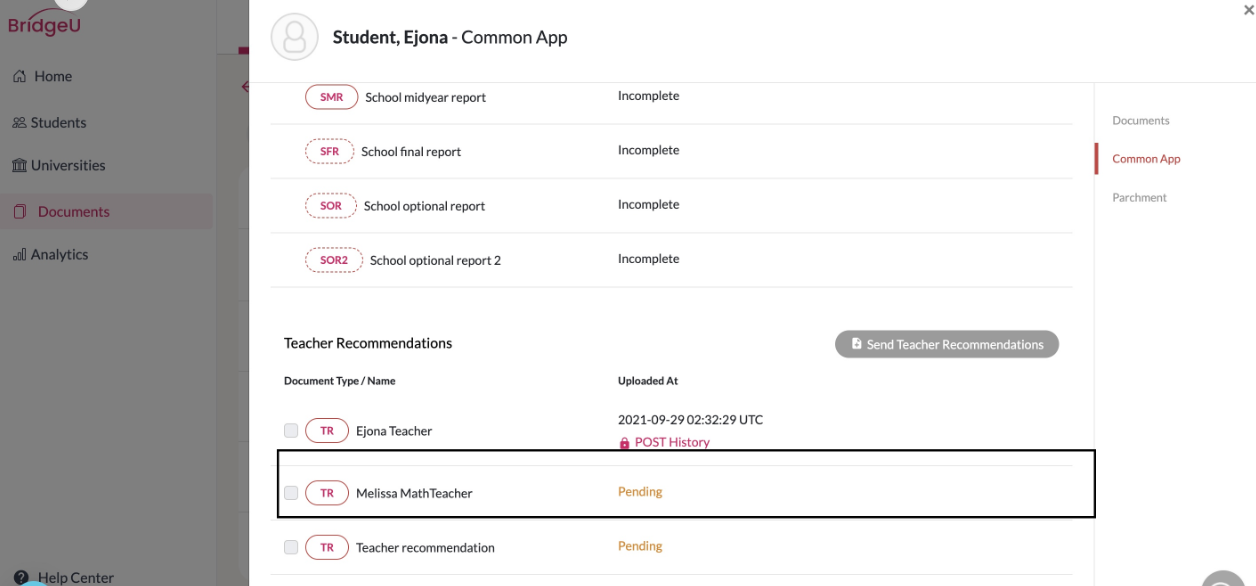Jump to the Documents section tab
1256x586 pixels.
[1140, 120]
